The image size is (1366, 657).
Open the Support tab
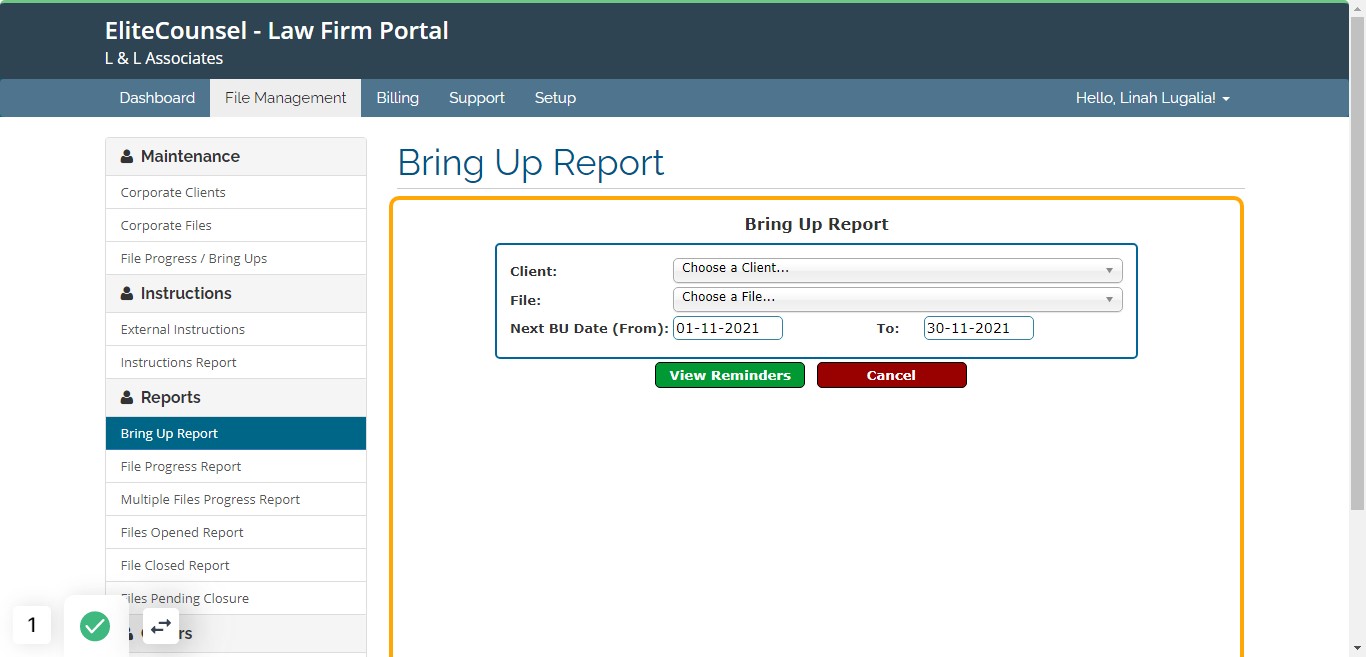[x=476, y=98]
